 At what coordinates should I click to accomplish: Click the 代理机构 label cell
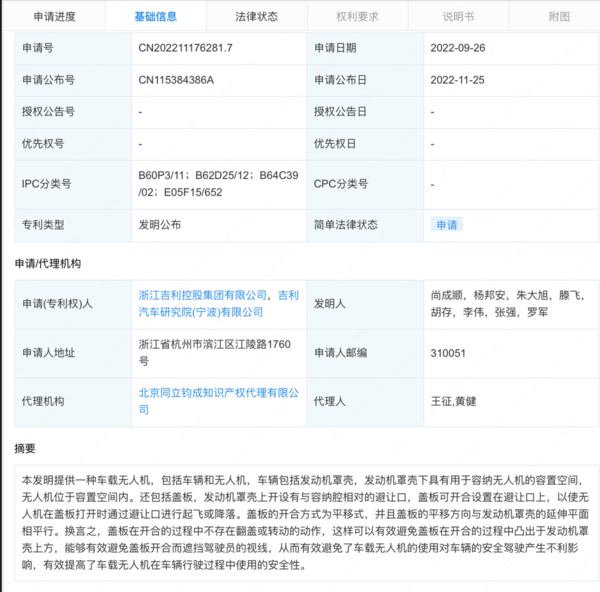pyautogui.click(x=73, y=402)
